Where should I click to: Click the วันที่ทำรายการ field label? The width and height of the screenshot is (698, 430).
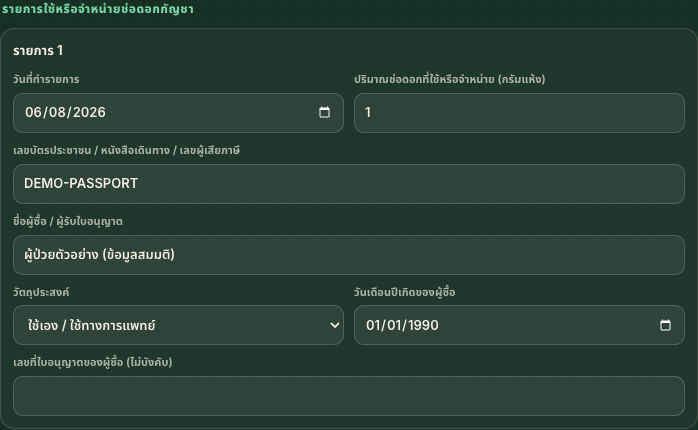[46, 79]
